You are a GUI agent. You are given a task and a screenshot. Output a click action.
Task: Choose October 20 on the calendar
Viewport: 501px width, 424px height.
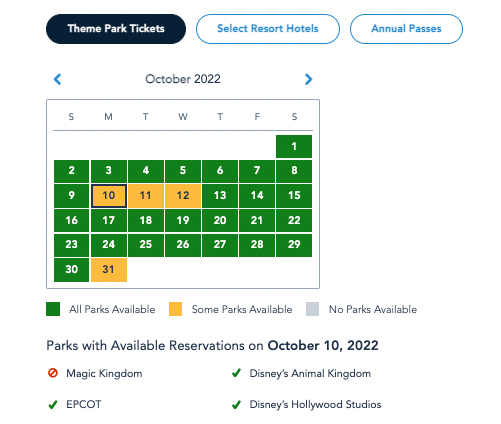pyautogui.click(x=220, y=220)
